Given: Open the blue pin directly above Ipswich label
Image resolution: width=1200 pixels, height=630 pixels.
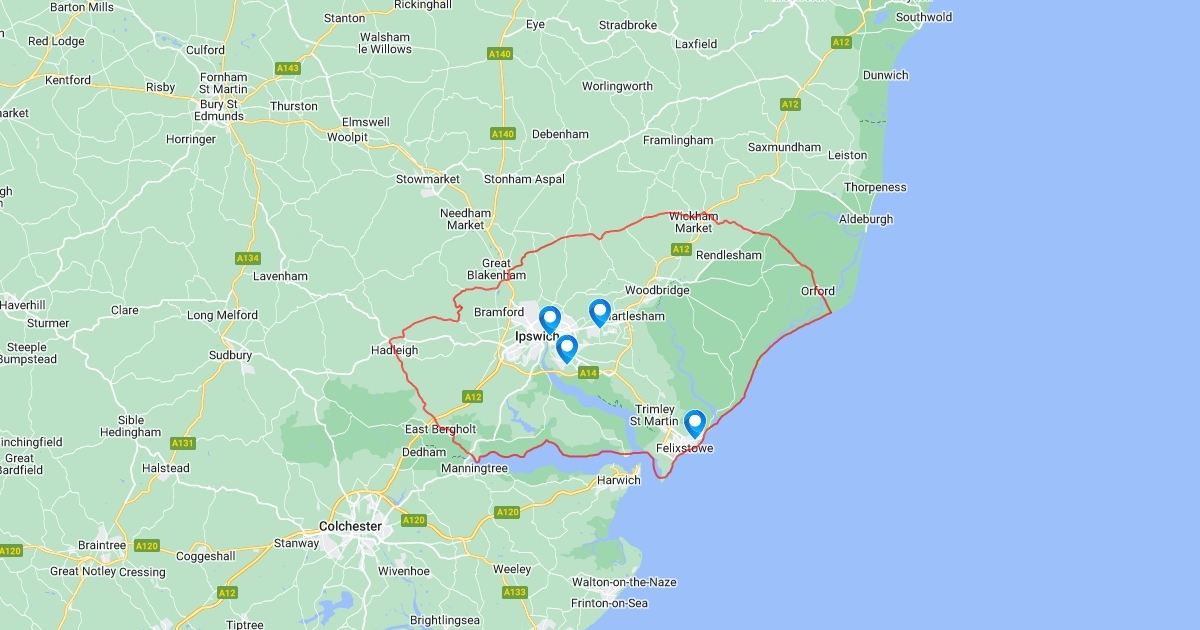Looking at the screenshot, I should 550,320.
